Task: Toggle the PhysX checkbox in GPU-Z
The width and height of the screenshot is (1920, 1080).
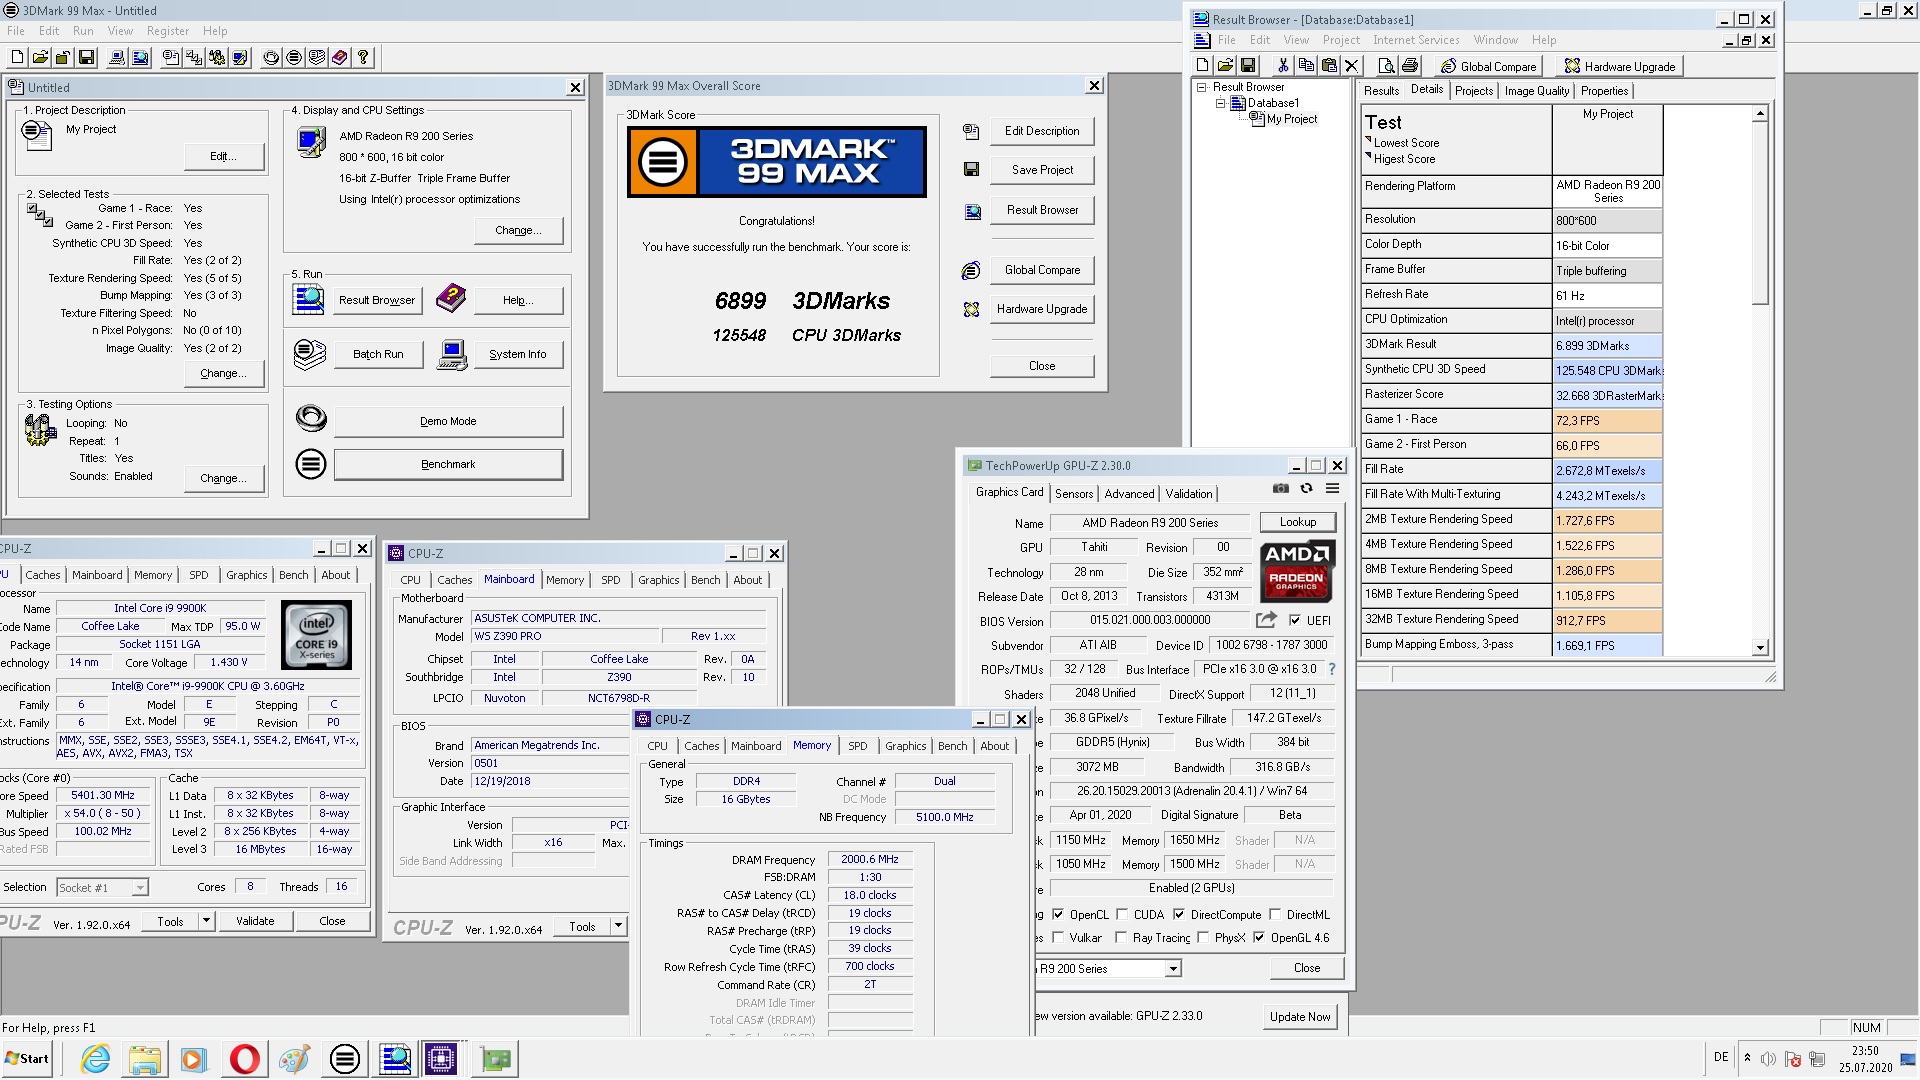Action: pyautogui.click(x=1203, y=938)
